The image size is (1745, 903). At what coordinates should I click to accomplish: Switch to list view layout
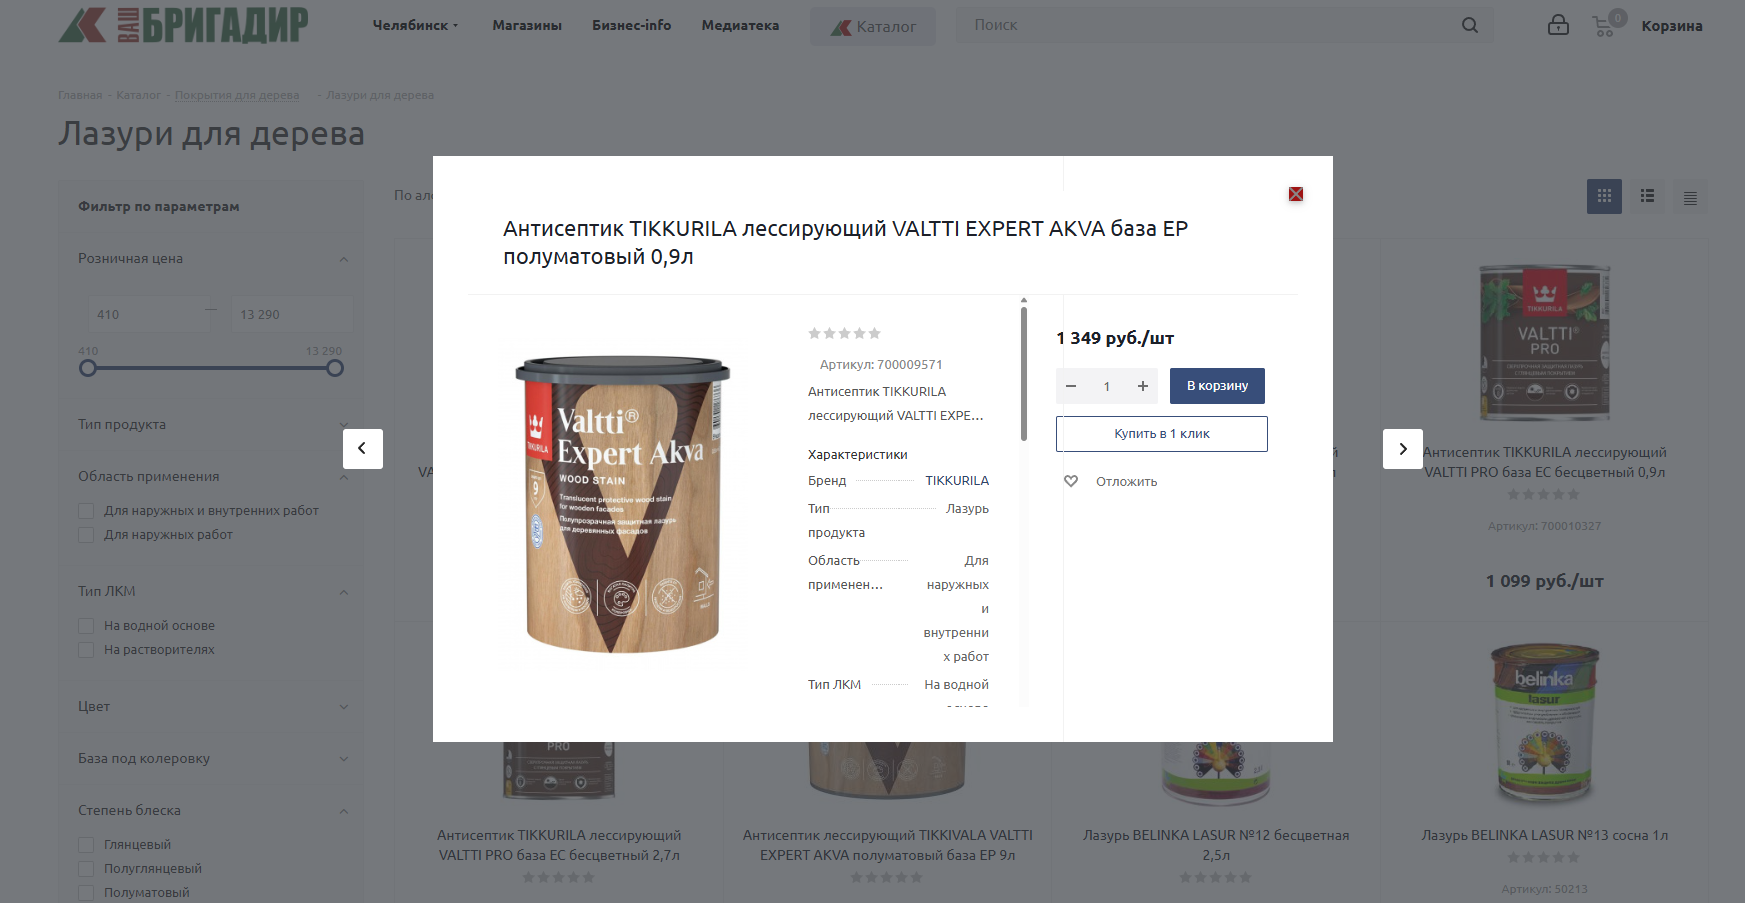[1647, 196]
